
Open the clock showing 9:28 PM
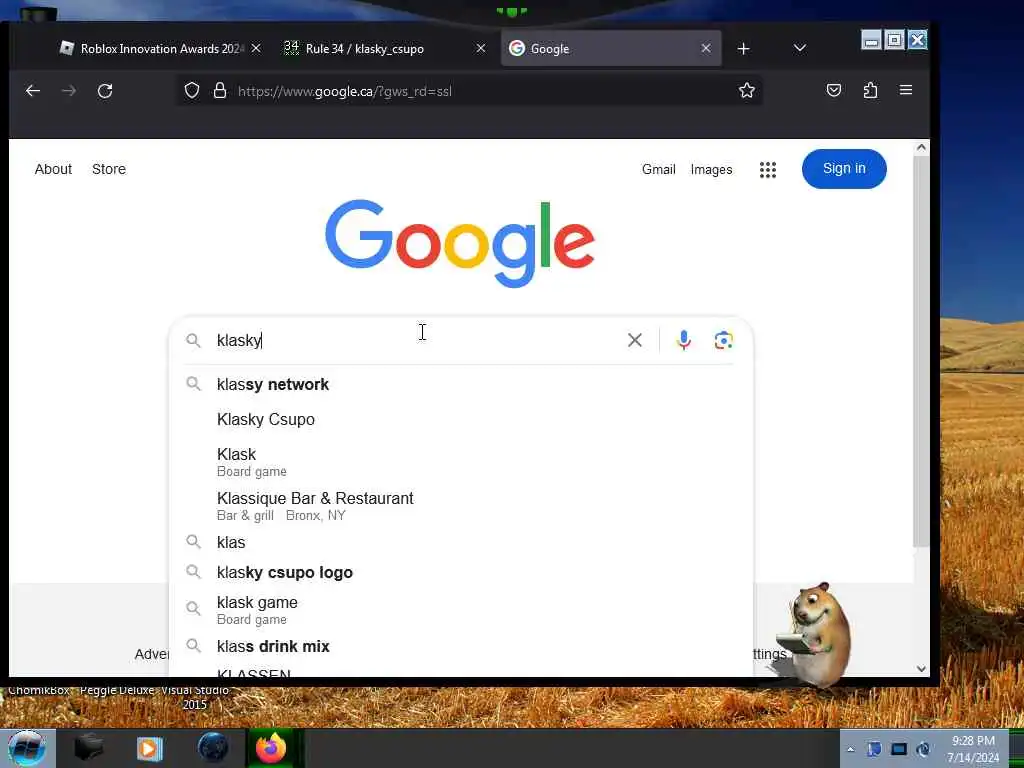973,749
